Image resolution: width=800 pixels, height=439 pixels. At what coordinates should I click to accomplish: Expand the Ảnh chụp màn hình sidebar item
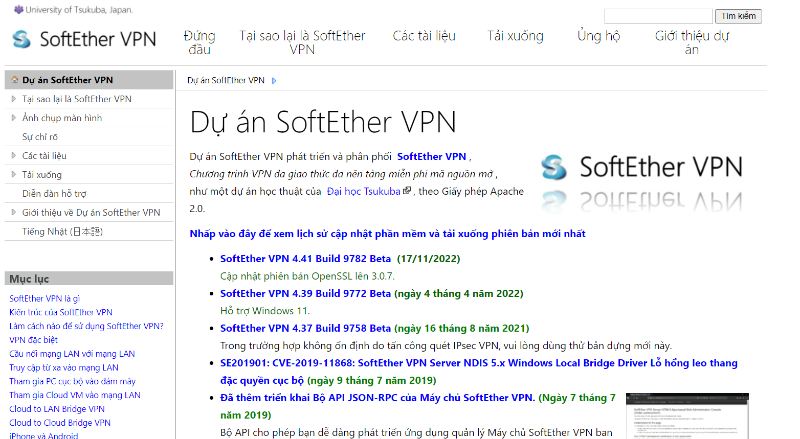pos(13,118)
